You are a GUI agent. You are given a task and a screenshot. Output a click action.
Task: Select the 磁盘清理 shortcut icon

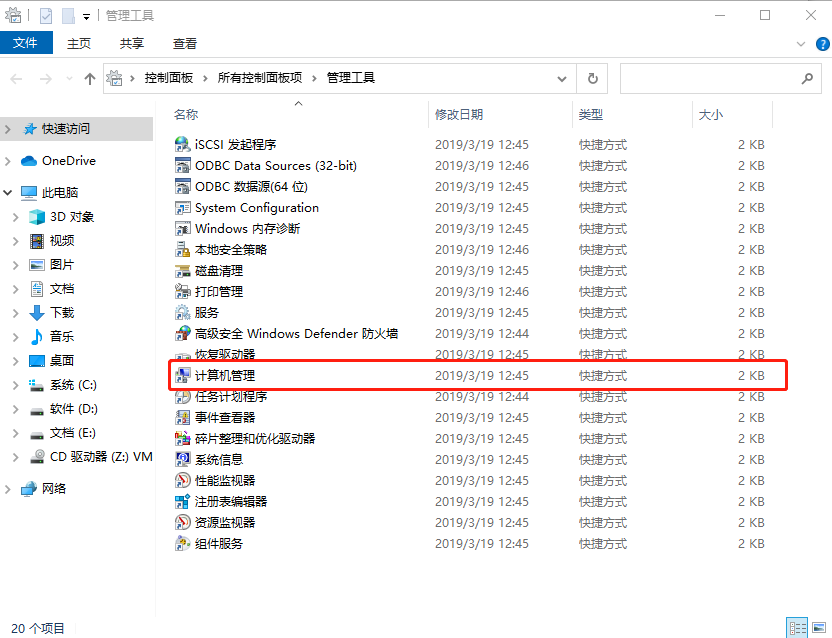coord(183,270)
